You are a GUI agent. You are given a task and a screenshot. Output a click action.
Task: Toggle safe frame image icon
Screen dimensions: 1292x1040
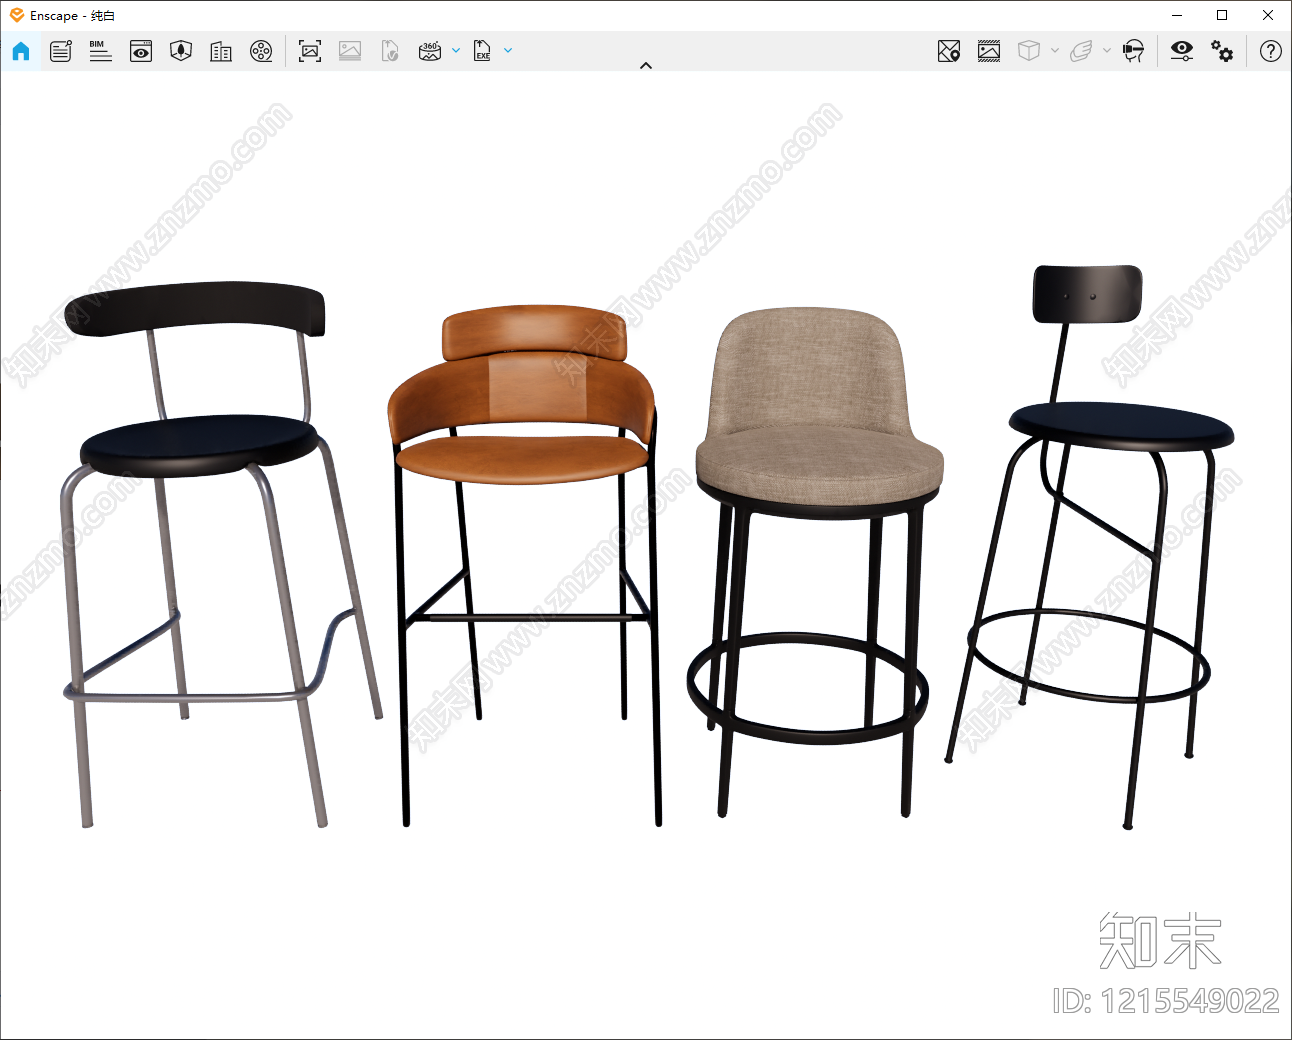tap(989, 51)
